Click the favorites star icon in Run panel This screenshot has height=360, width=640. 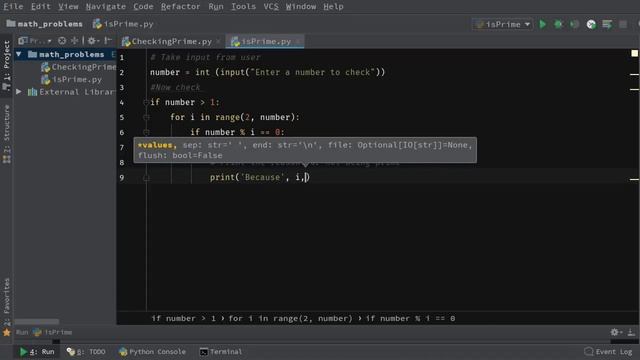[x=7, y=333]
